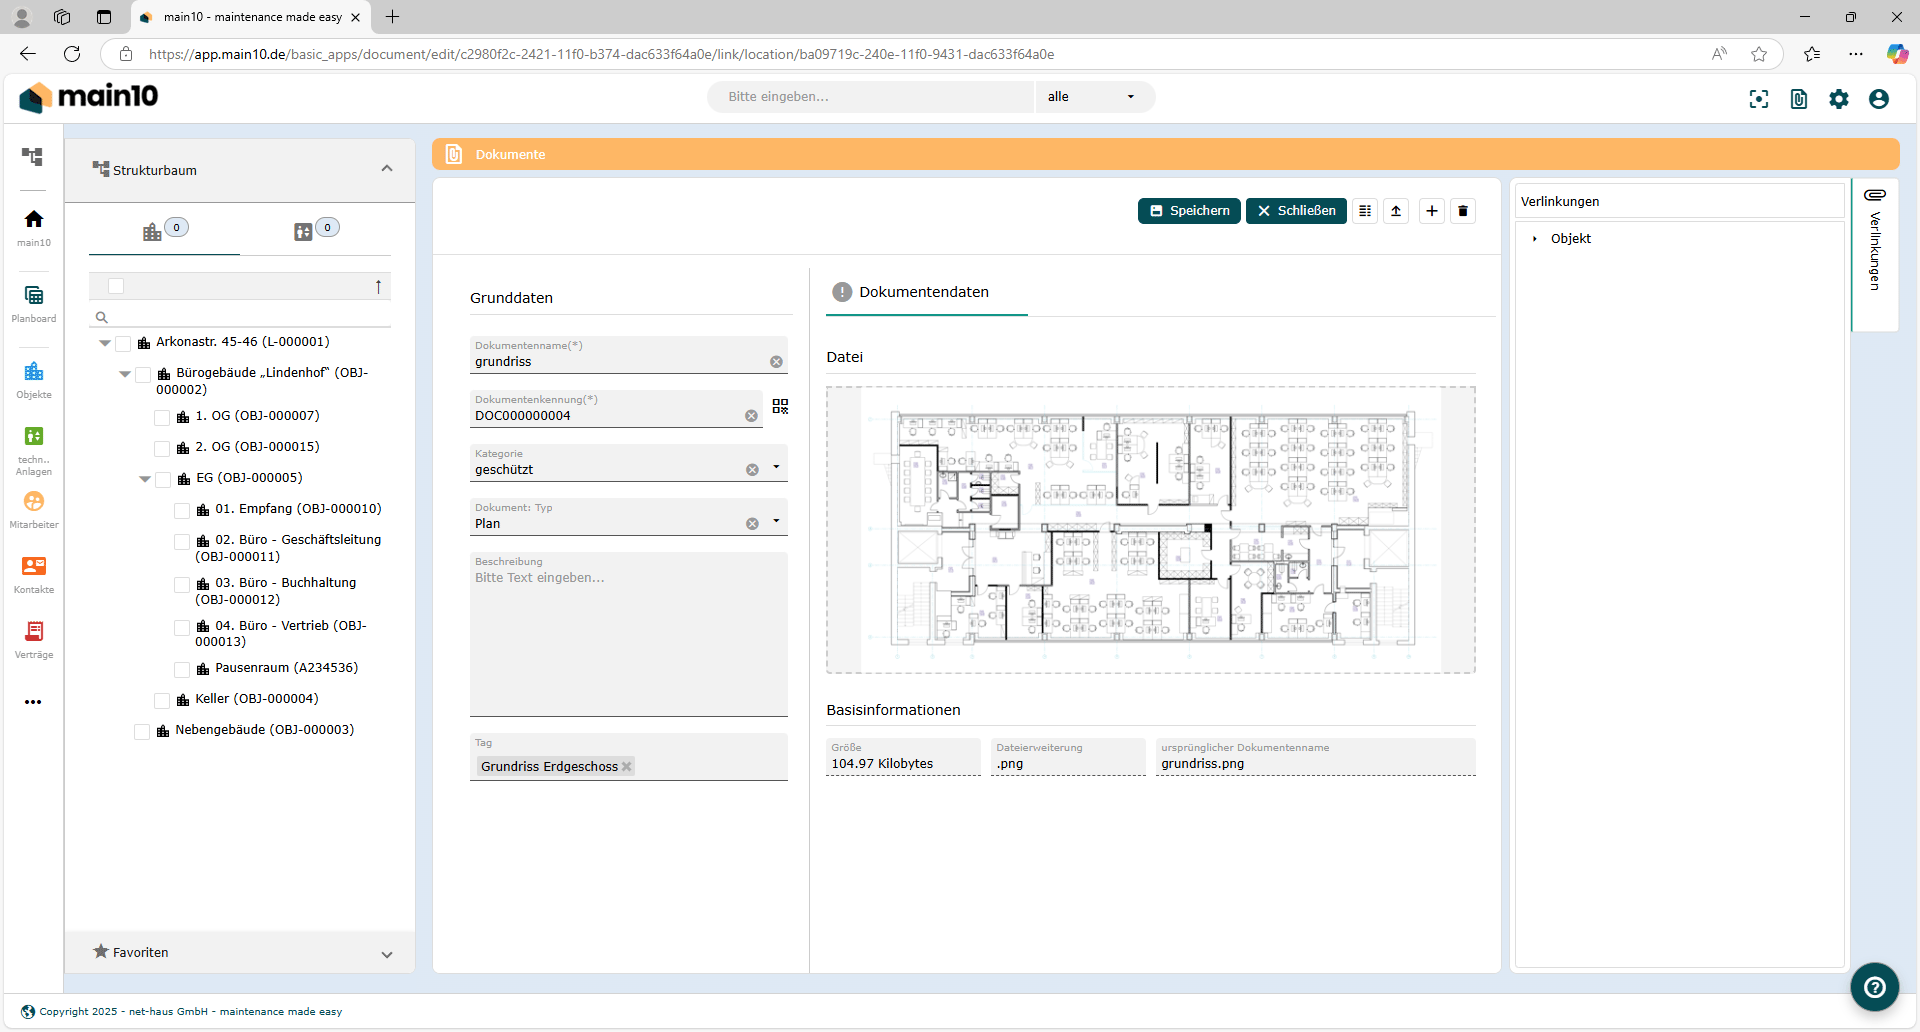The height and width of the screenshot is (1032, 1920).
Task: Click the global search field 'Bitte eingeben'
Action: point(870,97)
